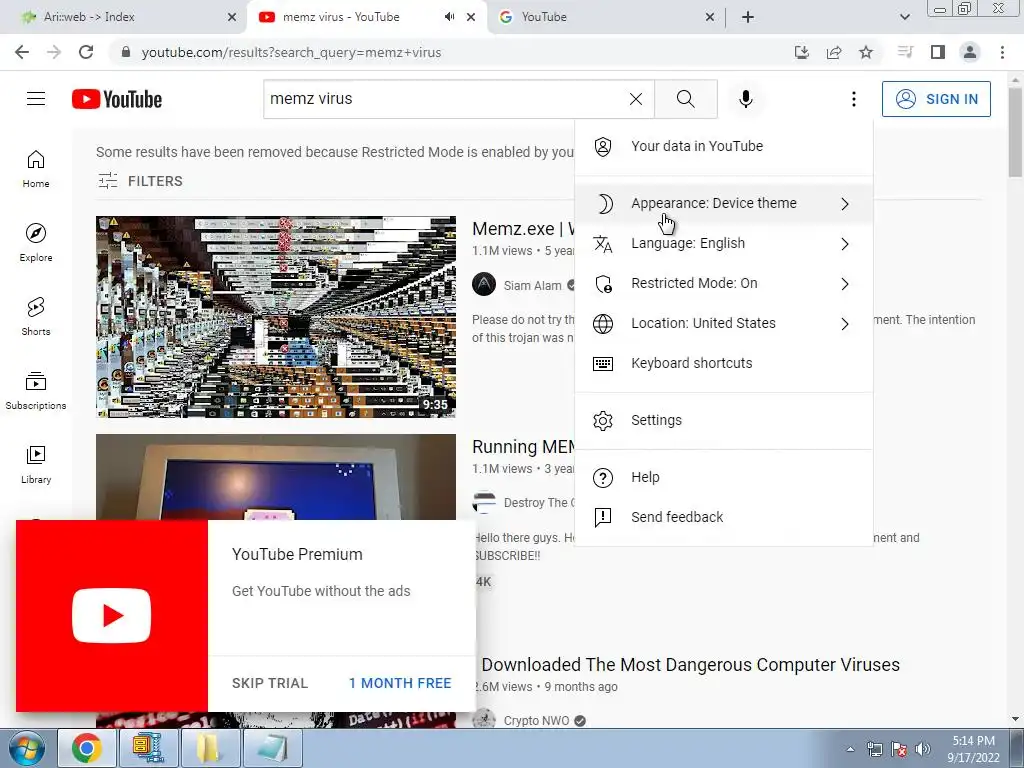Click the Windows Start orb
Image resolution: width=1024 pixels, height=768 pixels.
click(x=26, y=749)
